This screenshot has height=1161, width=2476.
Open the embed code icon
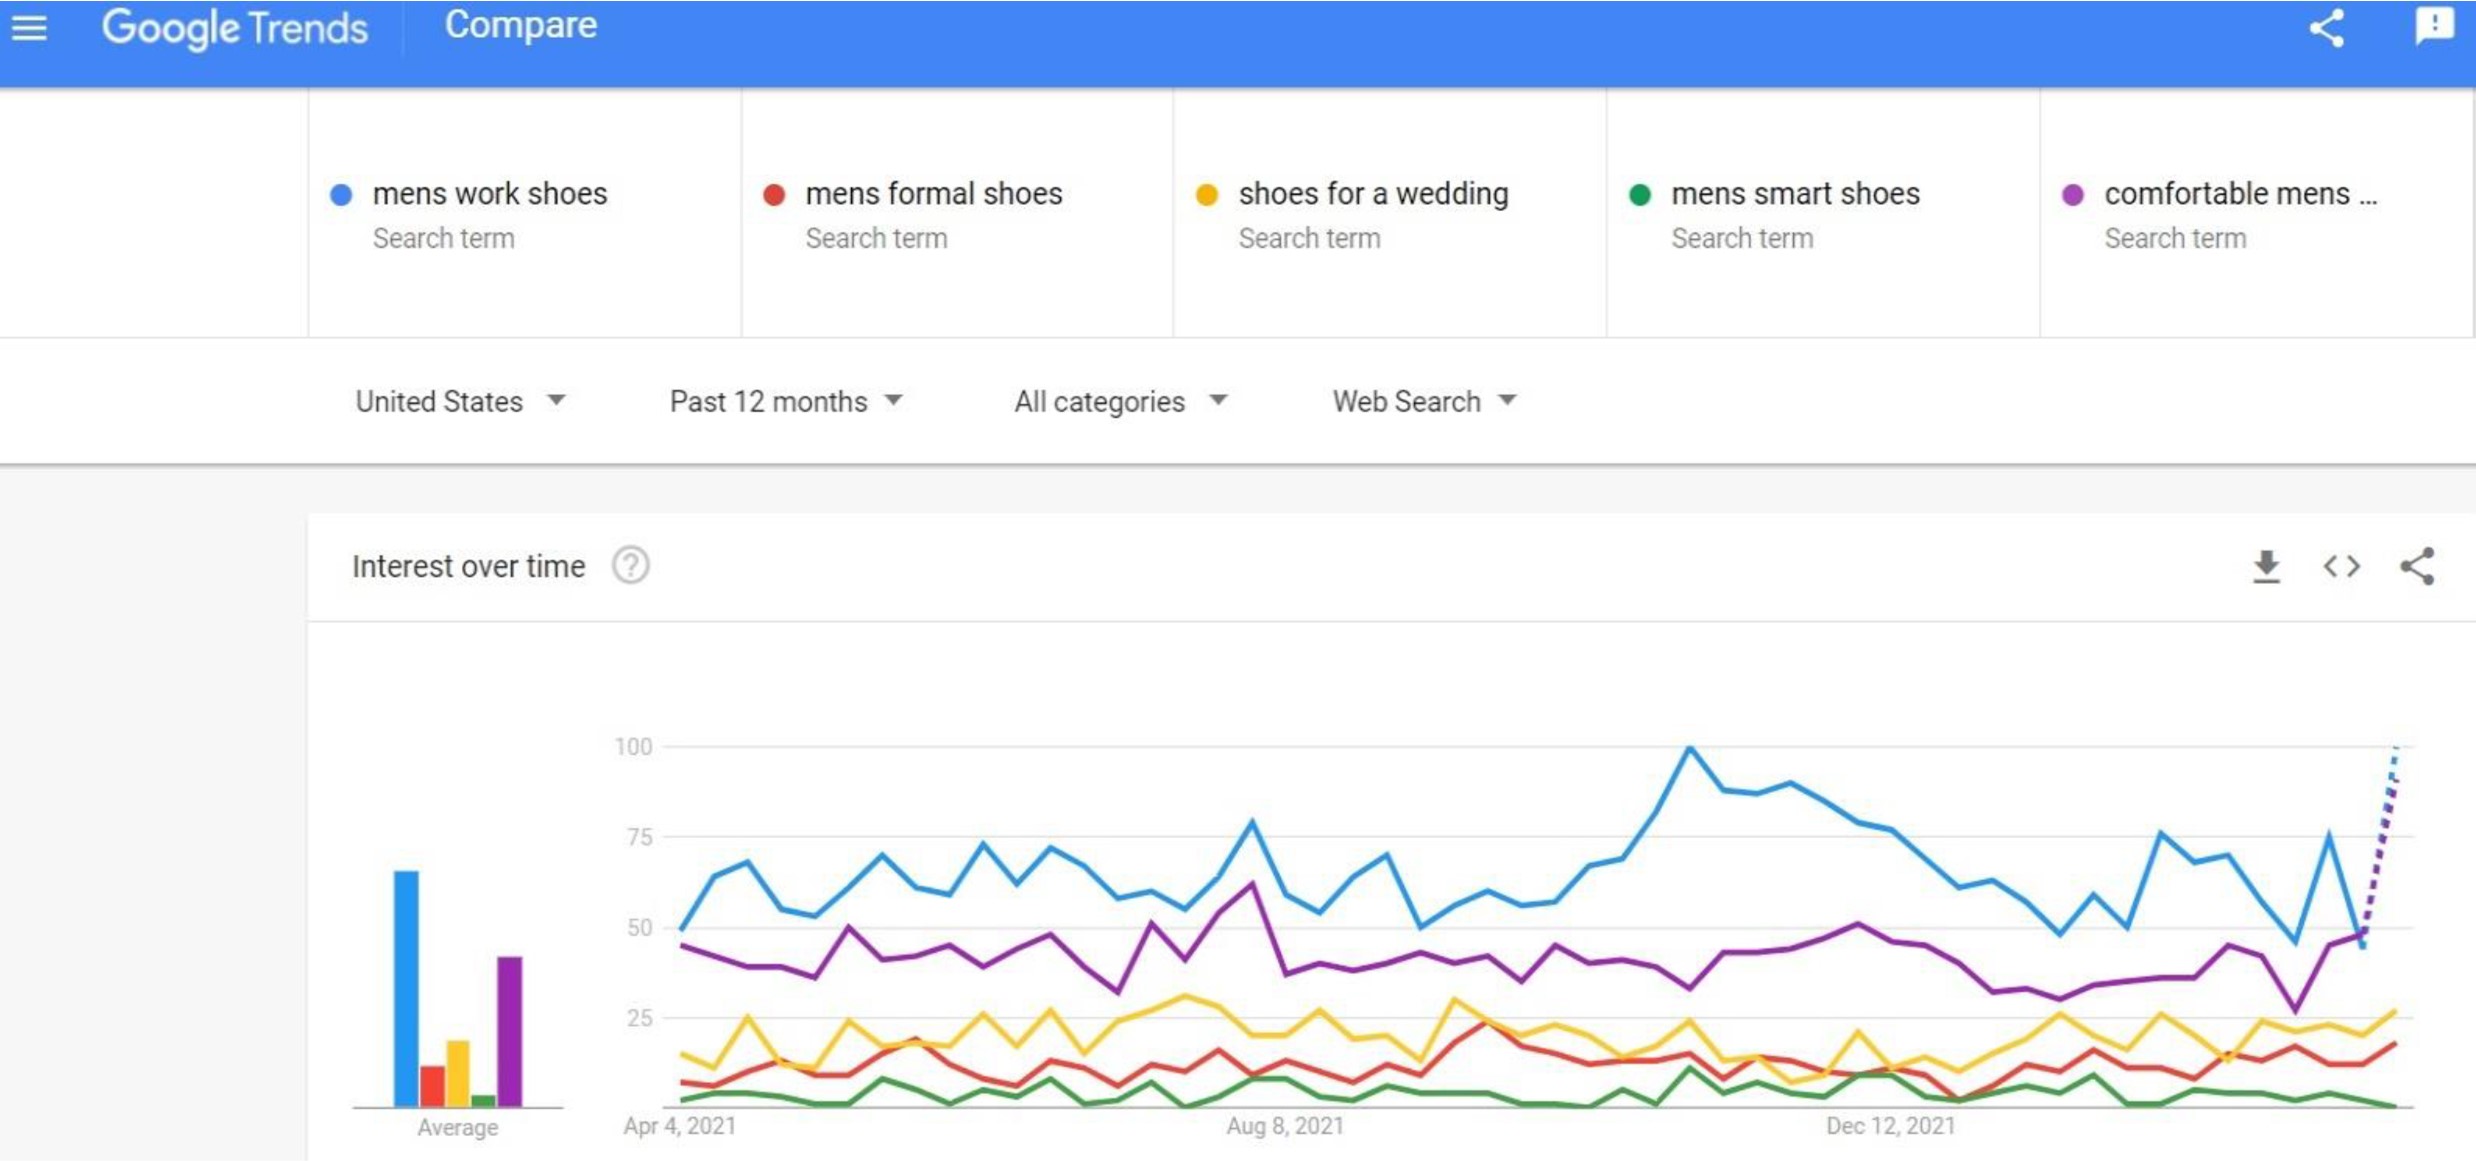click(x=2341, y=566)
